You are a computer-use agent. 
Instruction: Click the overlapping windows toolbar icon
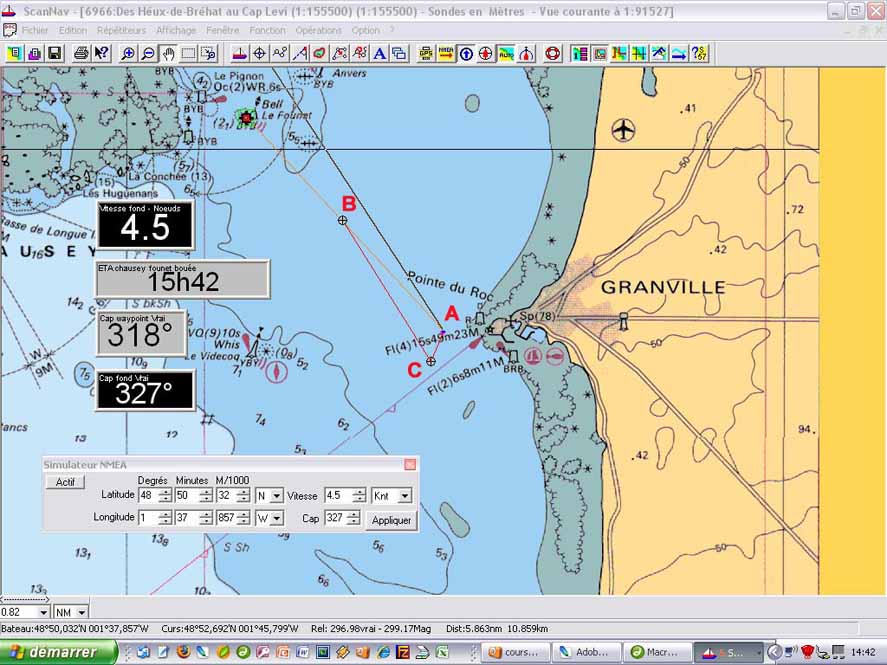click(399, 54)
